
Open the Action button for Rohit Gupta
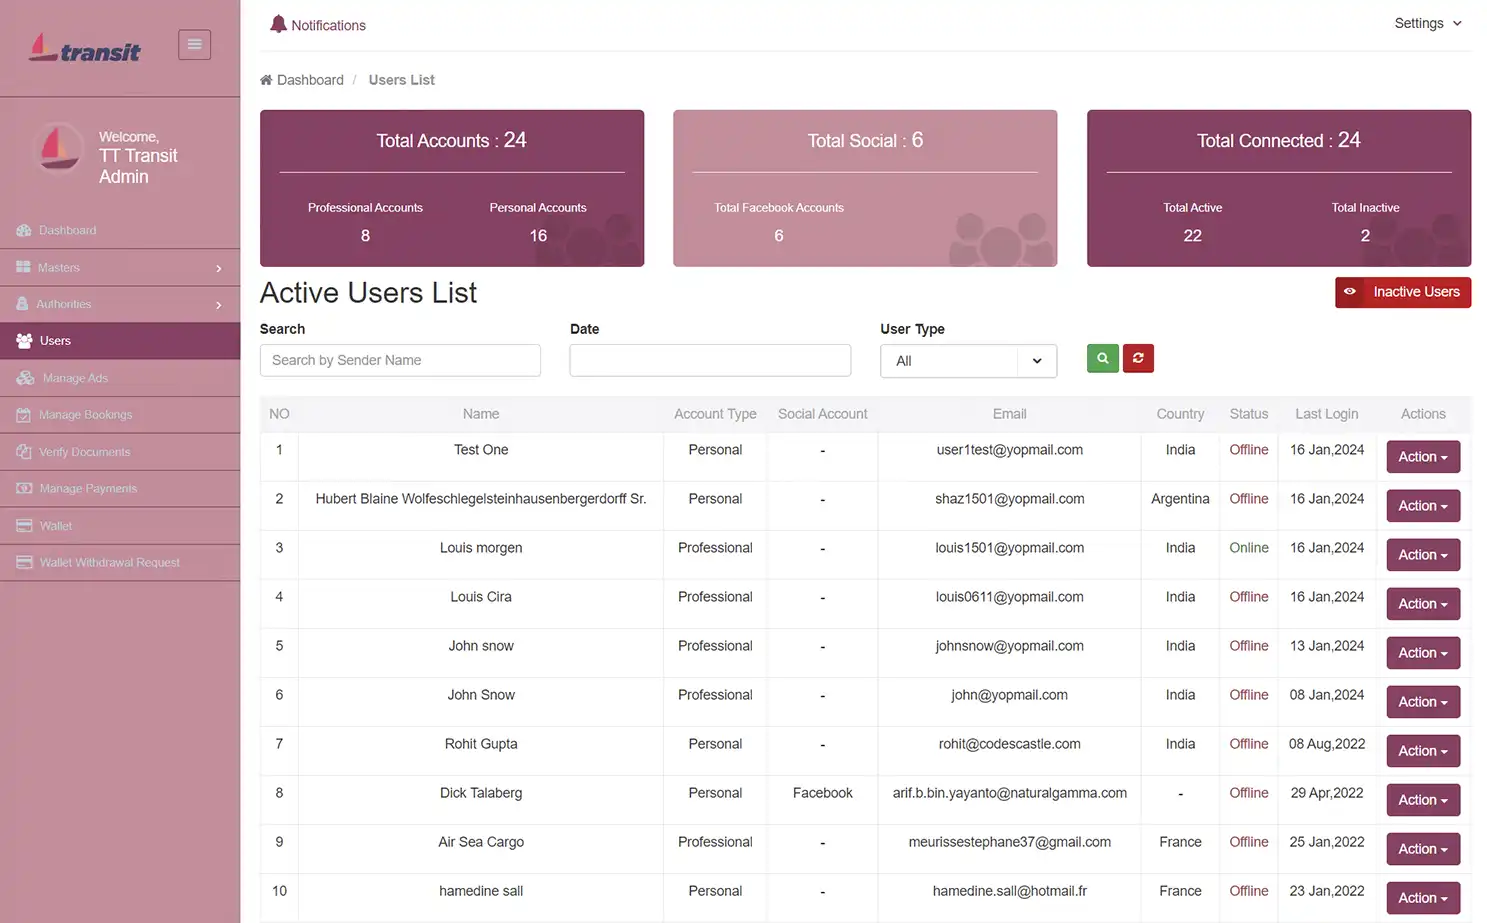point(1422,751)
